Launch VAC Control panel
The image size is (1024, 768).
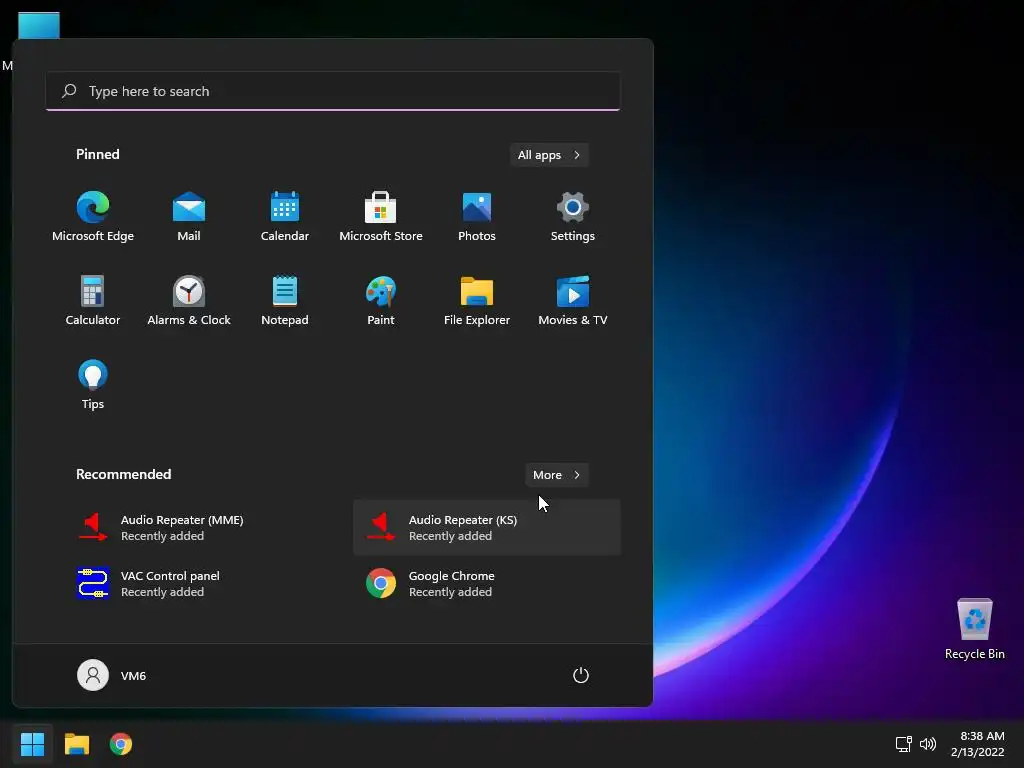(199, 583)
